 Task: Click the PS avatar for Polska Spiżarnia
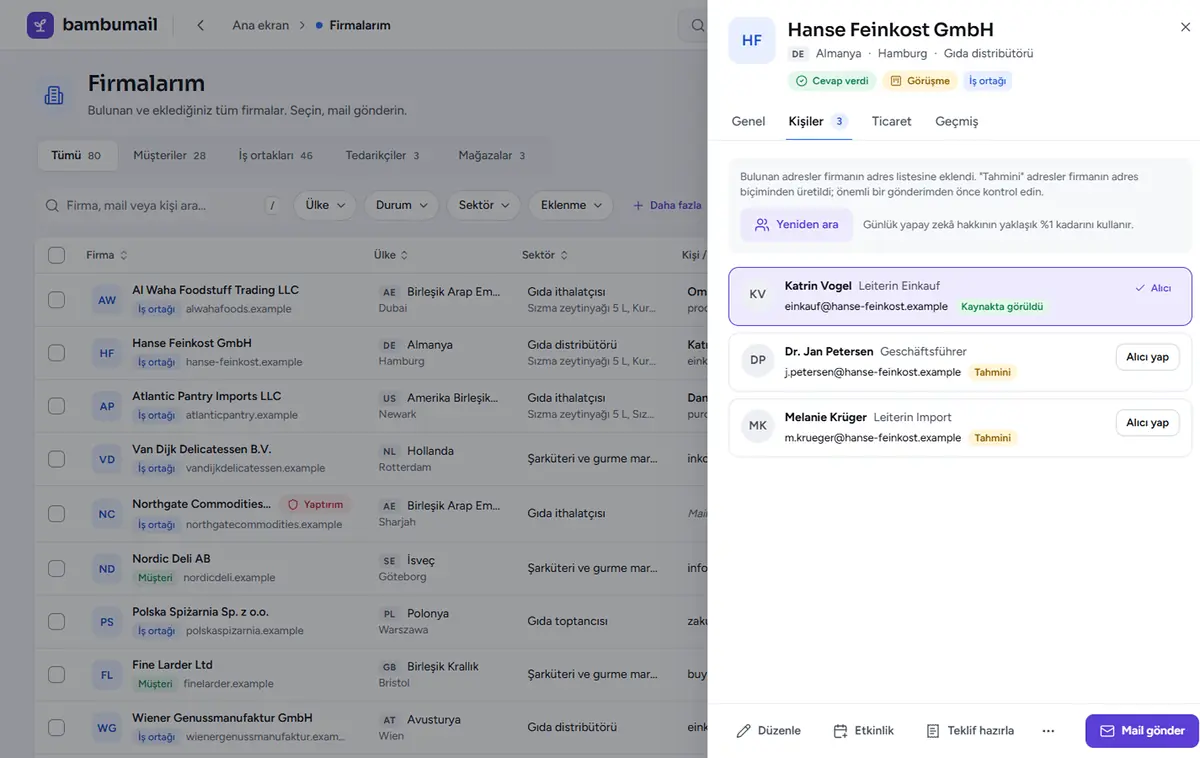tap(107, 622)
